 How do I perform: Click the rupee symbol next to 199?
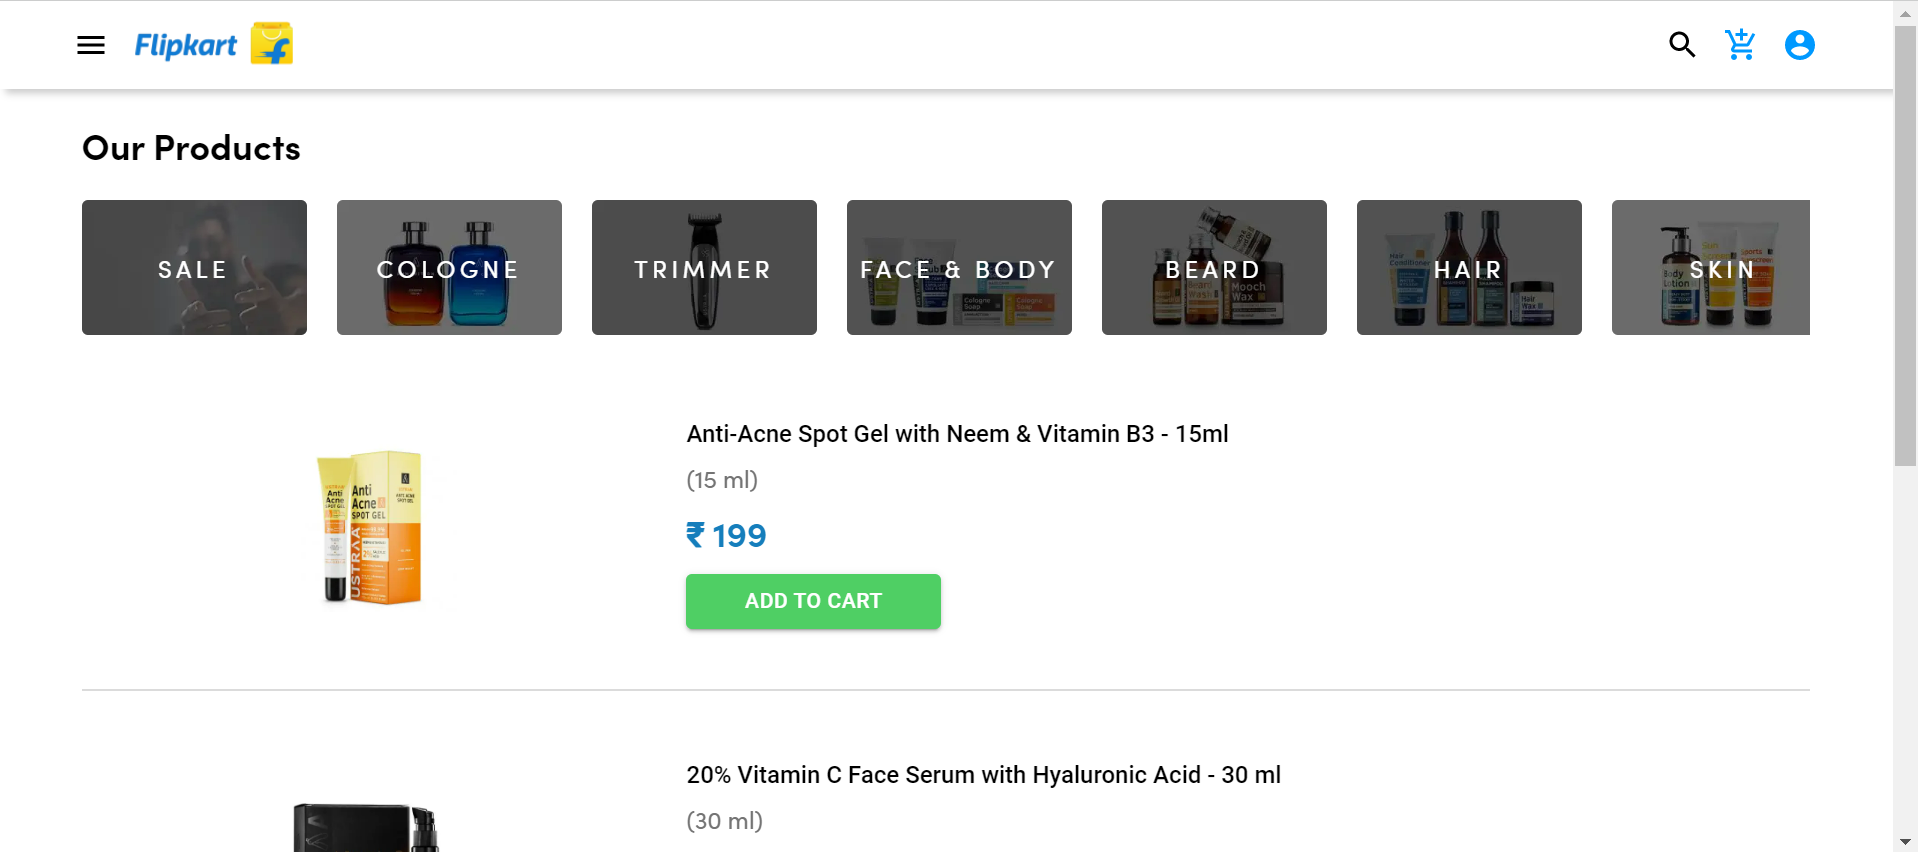(x=697, y=537)
